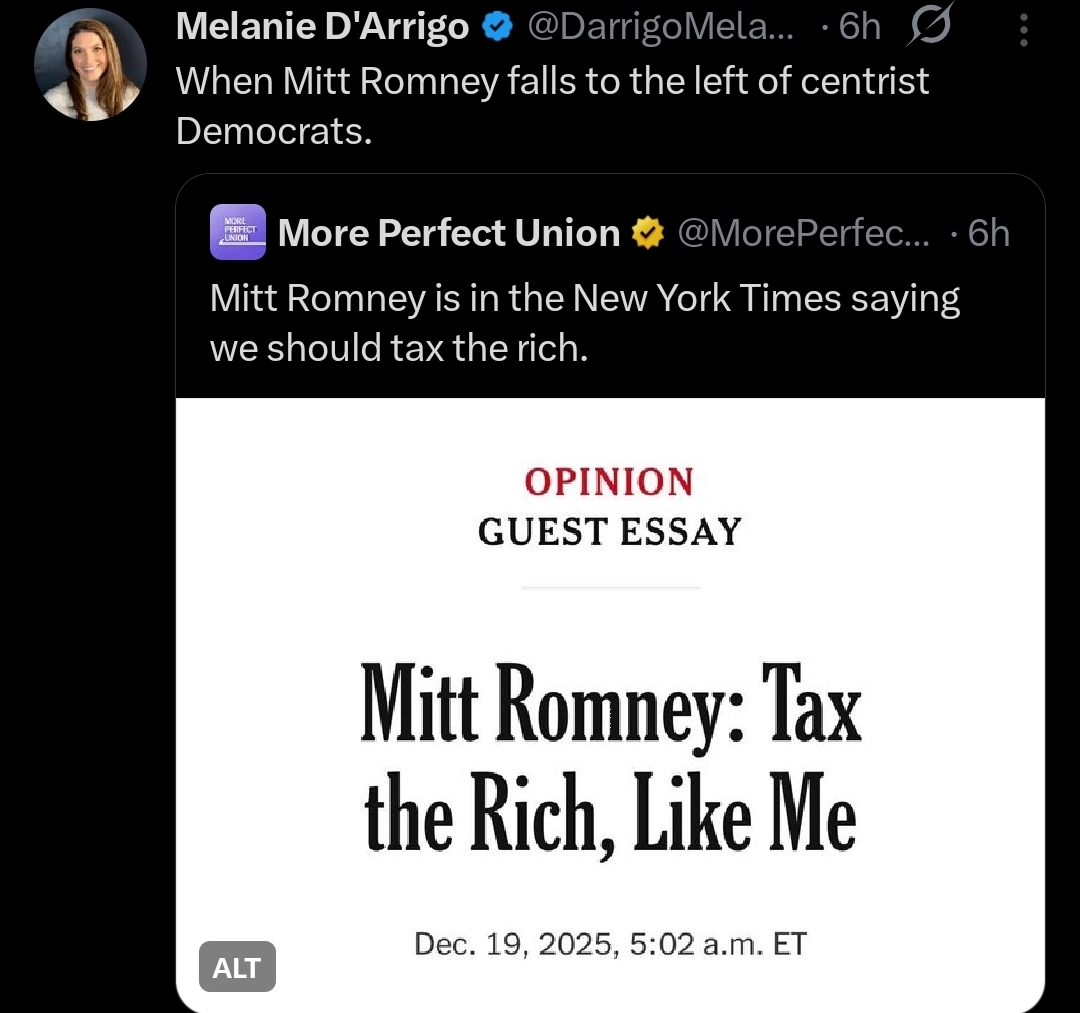Click the thin divider under GUEST ESSAY
Screen dimensions: 1080x1013
[x=610, y=588]
